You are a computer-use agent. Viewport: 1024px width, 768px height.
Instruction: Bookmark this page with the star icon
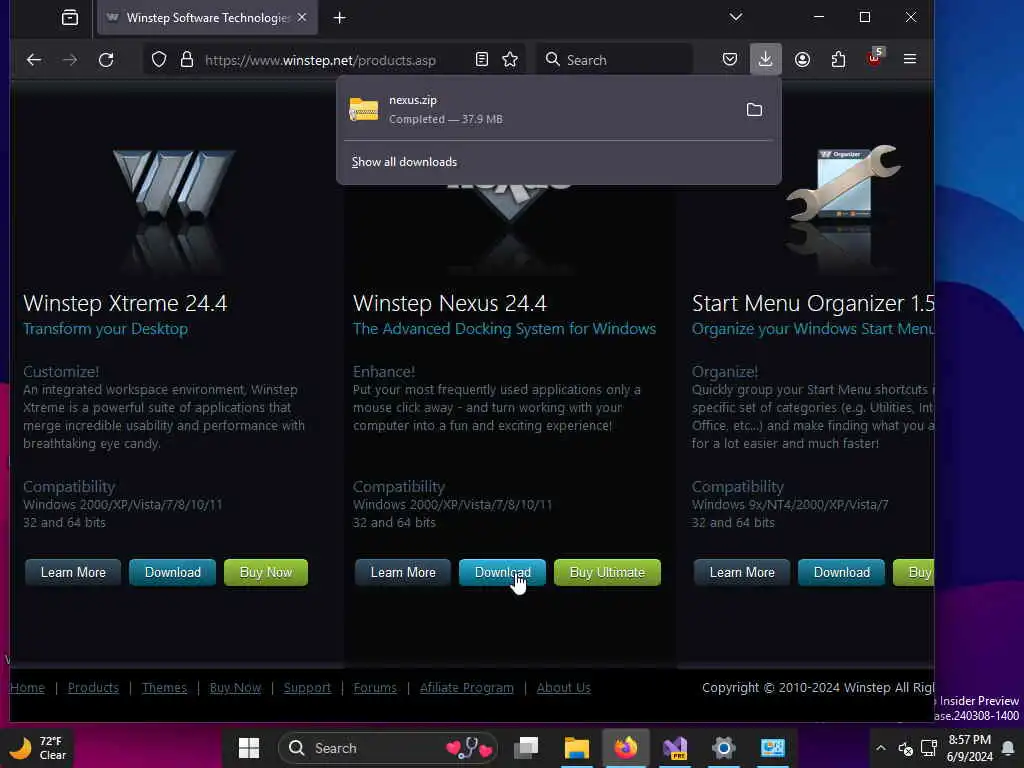510,60
